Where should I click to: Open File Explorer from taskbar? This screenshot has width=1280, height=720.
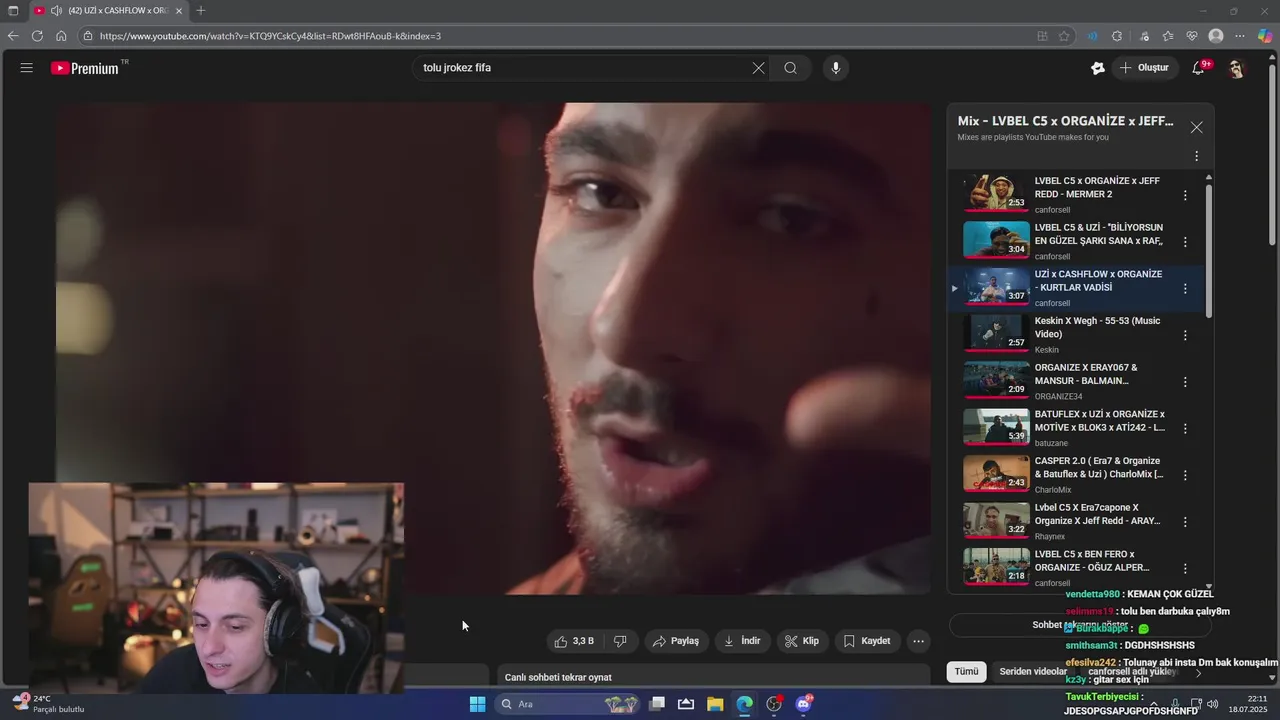click(x=715, y=704)
